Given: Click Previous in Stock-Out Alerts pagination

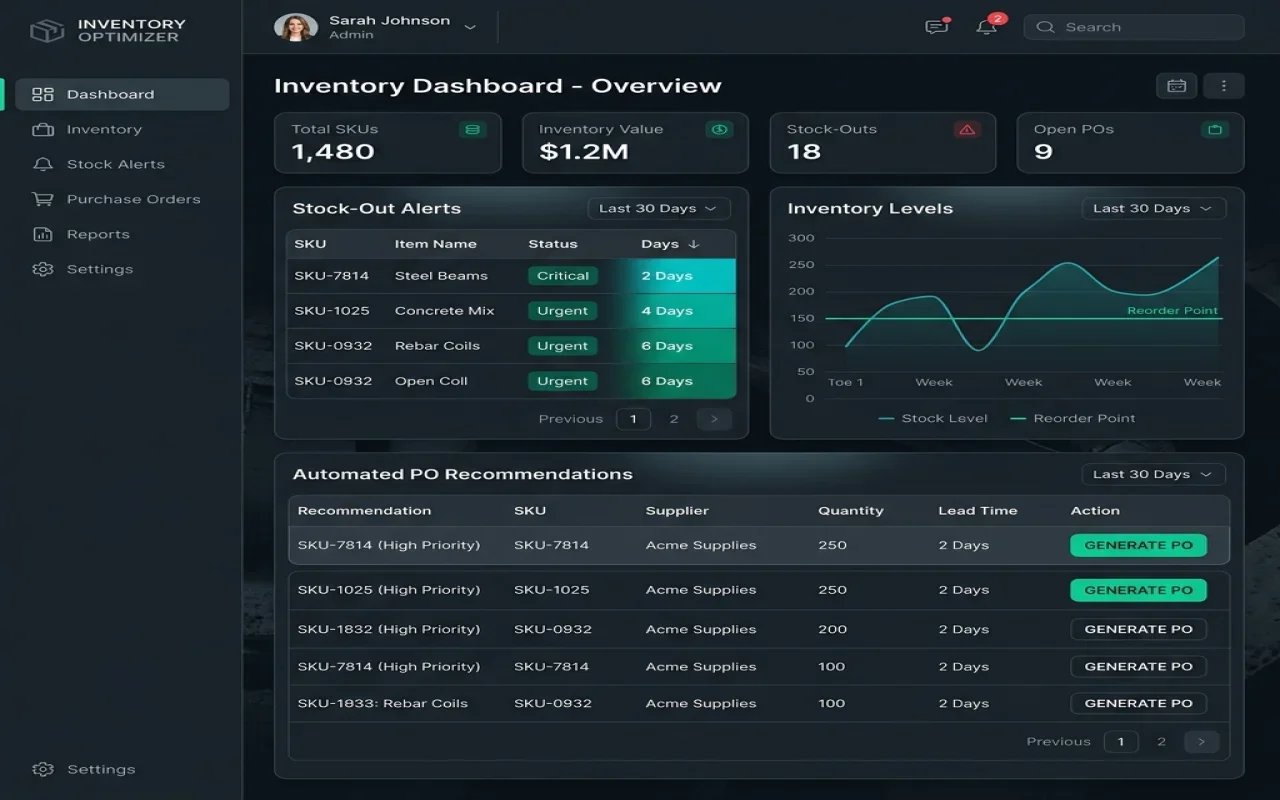Looking at the screenshot, I should 570,420.
